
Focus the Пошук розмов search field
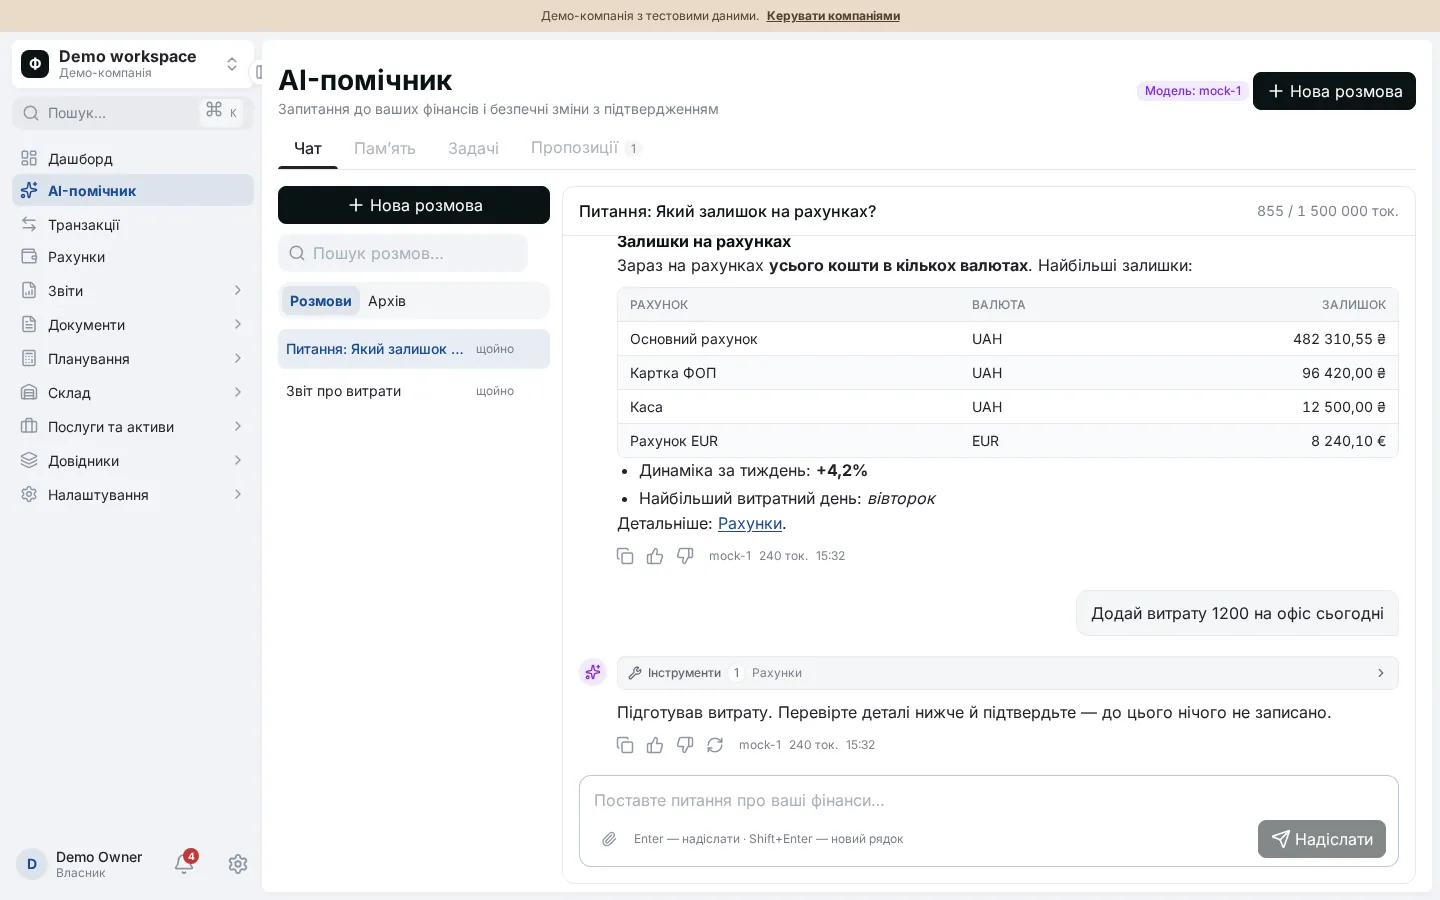coord(403,253)
